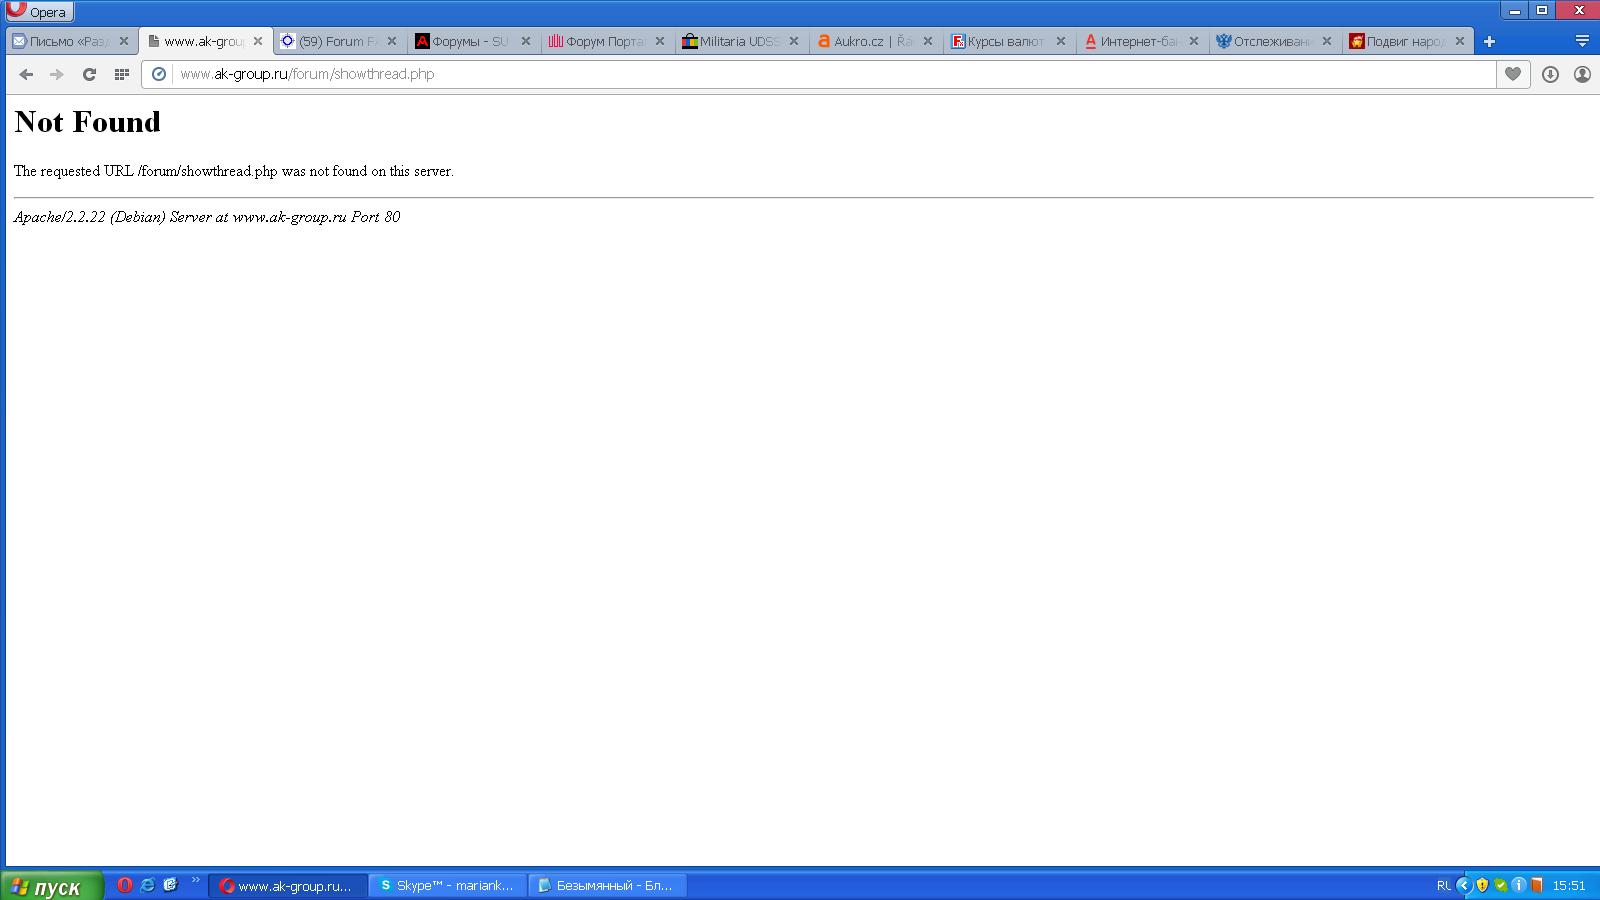Open a new tab with plus button
1600x900 pixels.
tap(1489, 41)
